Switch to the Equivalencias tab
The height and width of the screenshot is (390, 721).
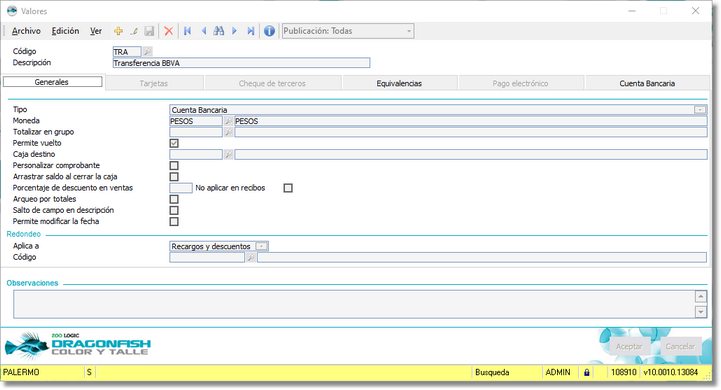click(399, 83)
